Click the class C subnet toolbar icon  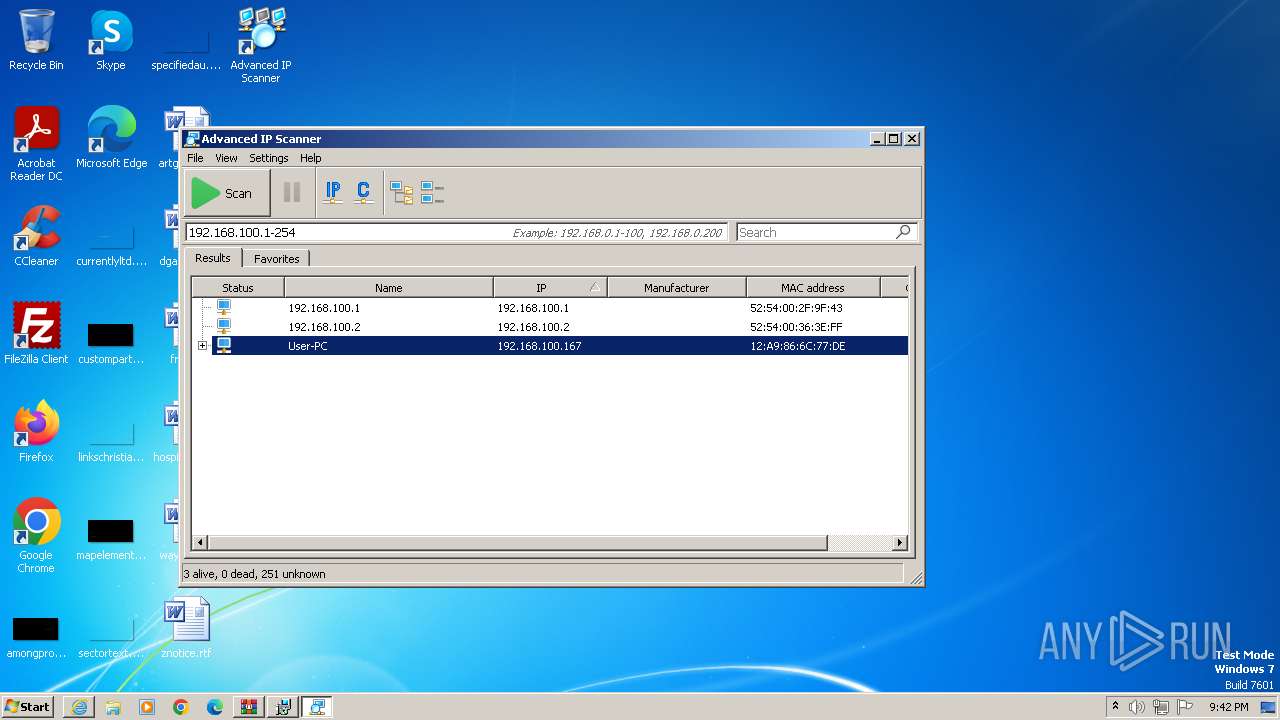[364, 193]
